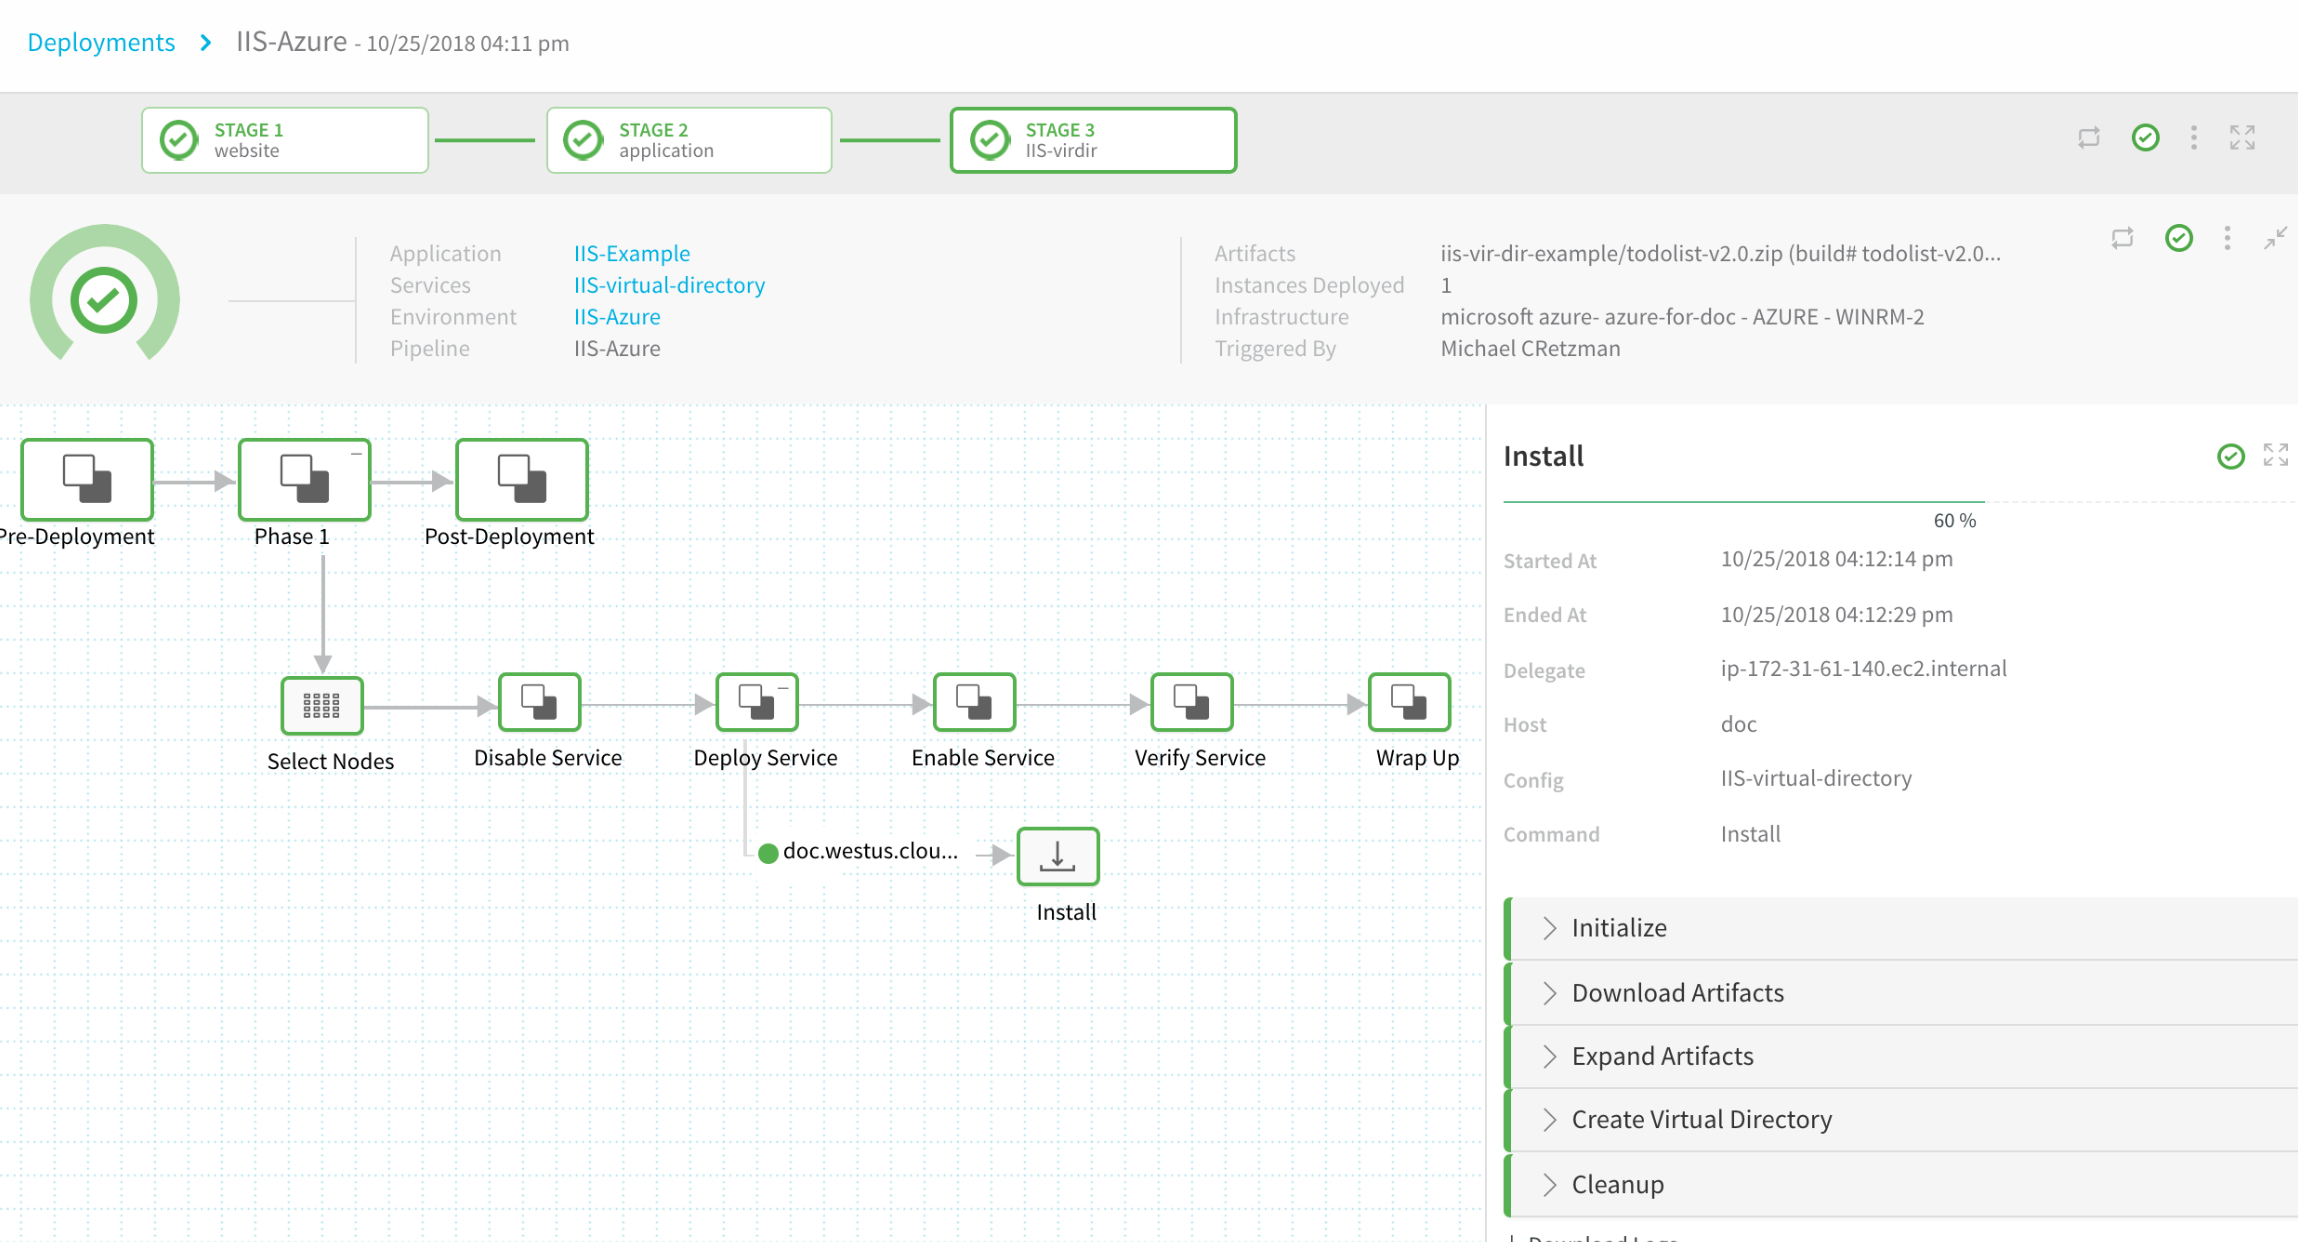Screen dimensions: 2298x1242
Task: Click the pipeline success status icon
Action: coord(2145,138)
